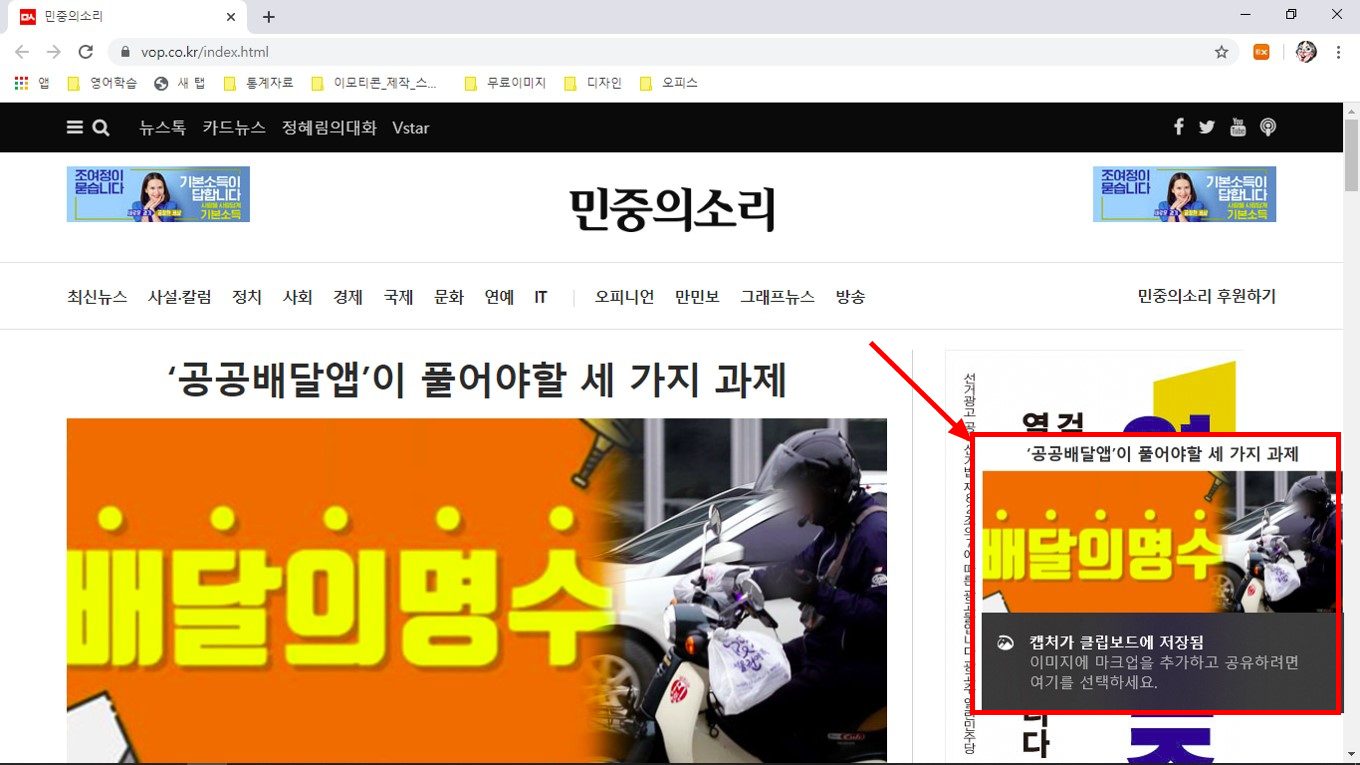Open the 디자인 bookmark folder
The width and height of the screenshot is (1360, 765).
pos(593,83)
